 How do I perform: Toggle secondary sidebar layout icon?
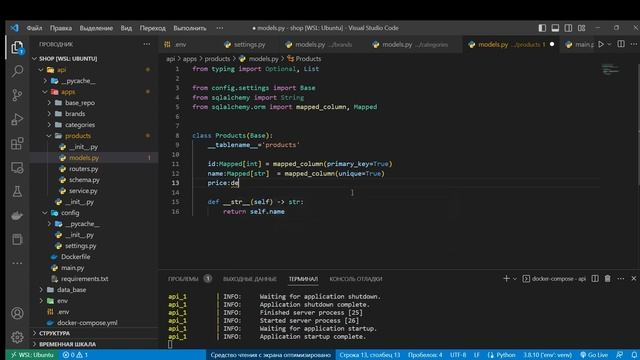pyautogui.click(x=568, y=28)
